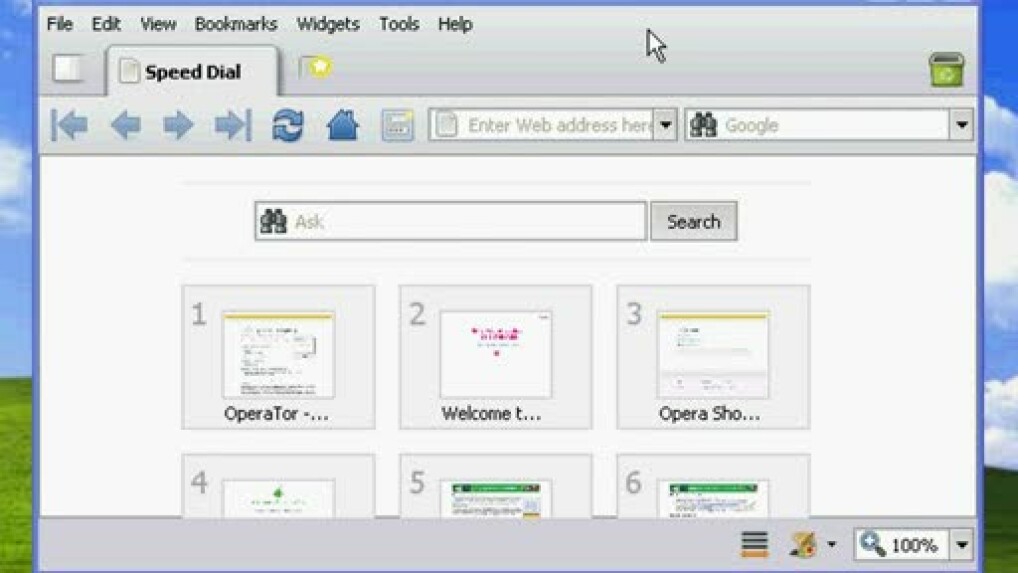
Task: Click the Forward arrow button
Action: pyautogui.click(x=178, y=125)
